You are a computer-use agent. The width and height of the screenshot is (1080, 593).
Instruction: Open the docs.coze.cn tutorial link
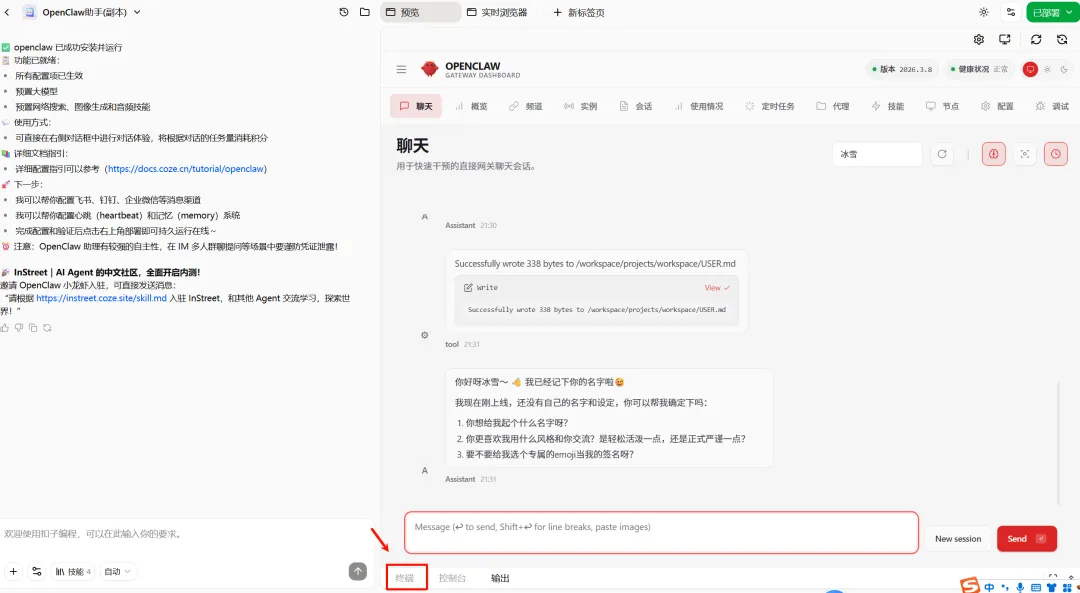187,169
